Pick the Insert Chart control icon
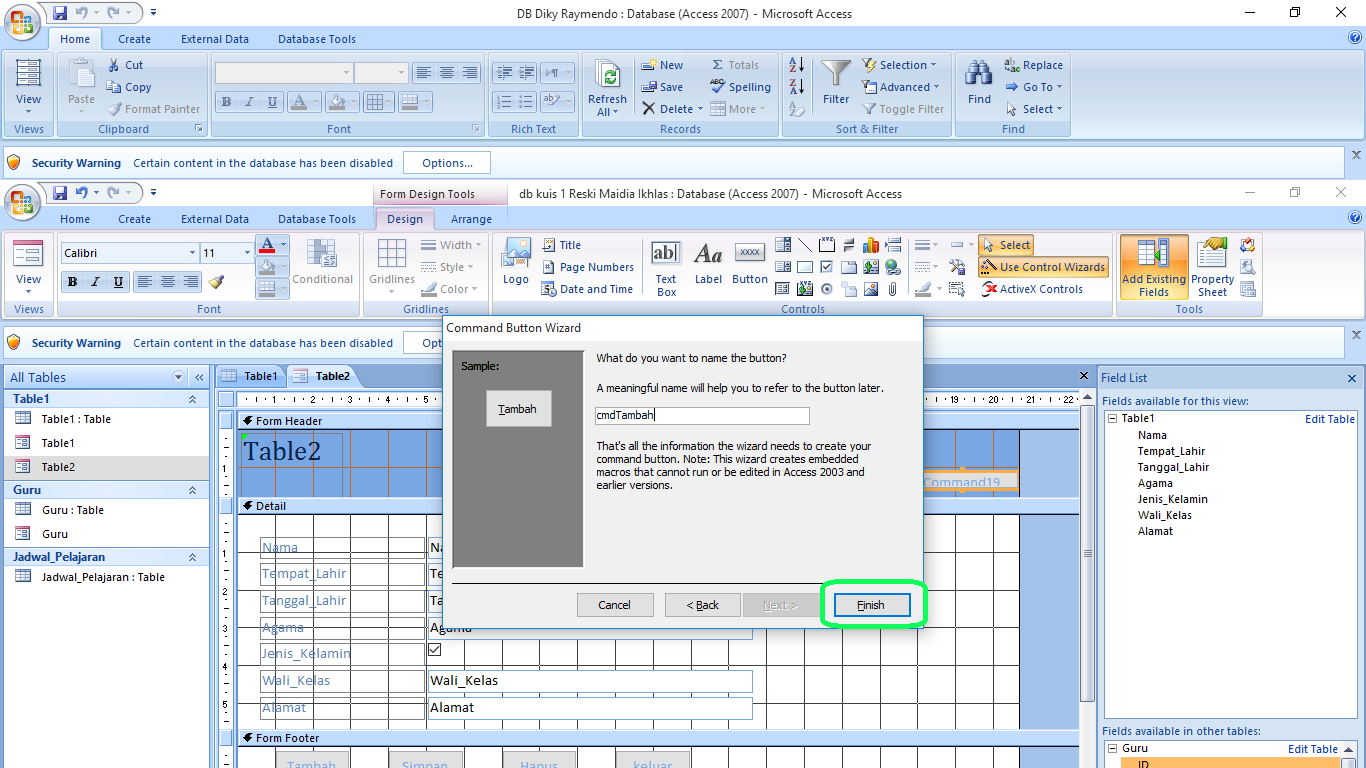The width and height of the screenshot is (1366, 768). click(870, 245)
